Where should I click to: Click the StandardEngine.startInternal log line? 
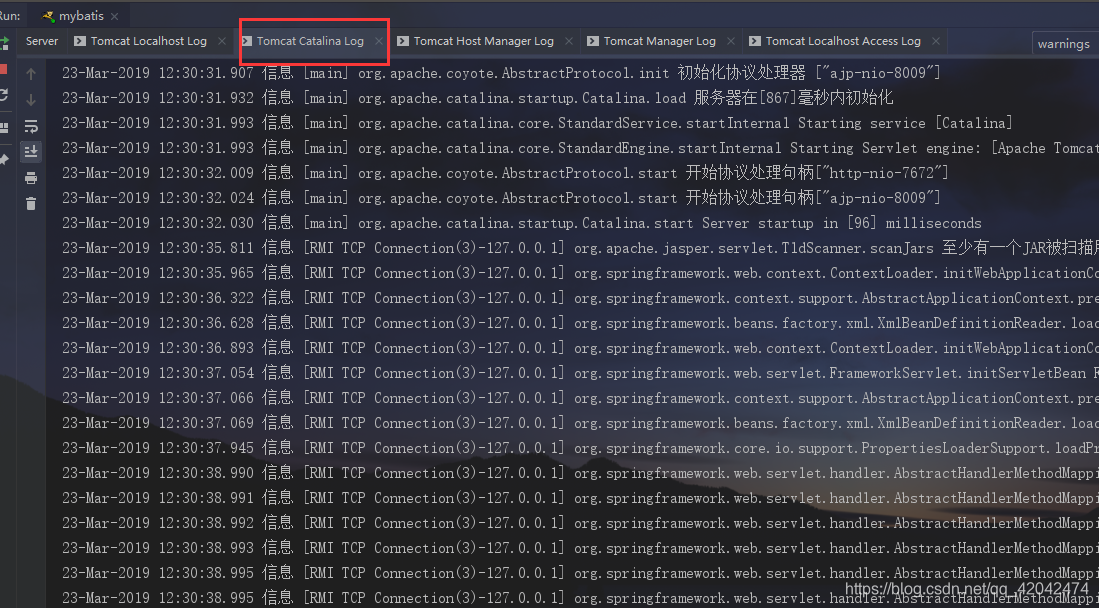[580, 148]
